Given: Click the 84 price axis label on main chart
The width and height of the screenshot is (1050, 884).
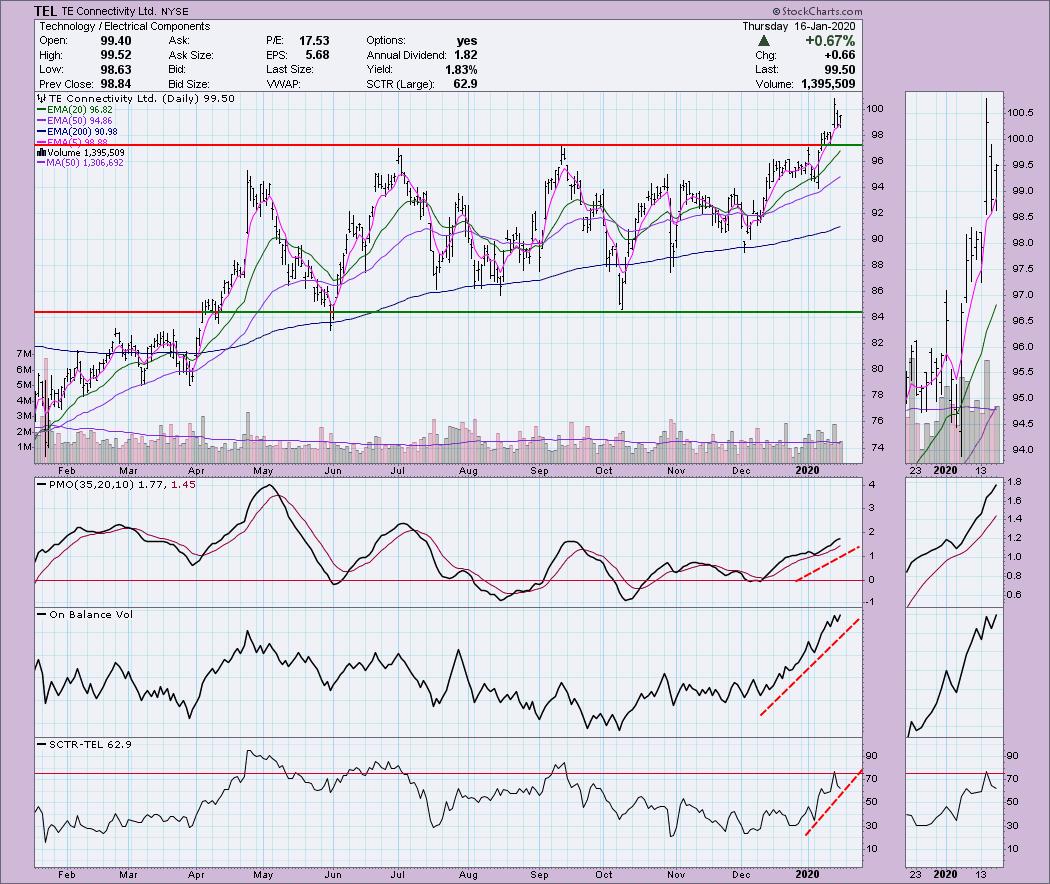Looking at the screenshot, I should tap(875, 317).
